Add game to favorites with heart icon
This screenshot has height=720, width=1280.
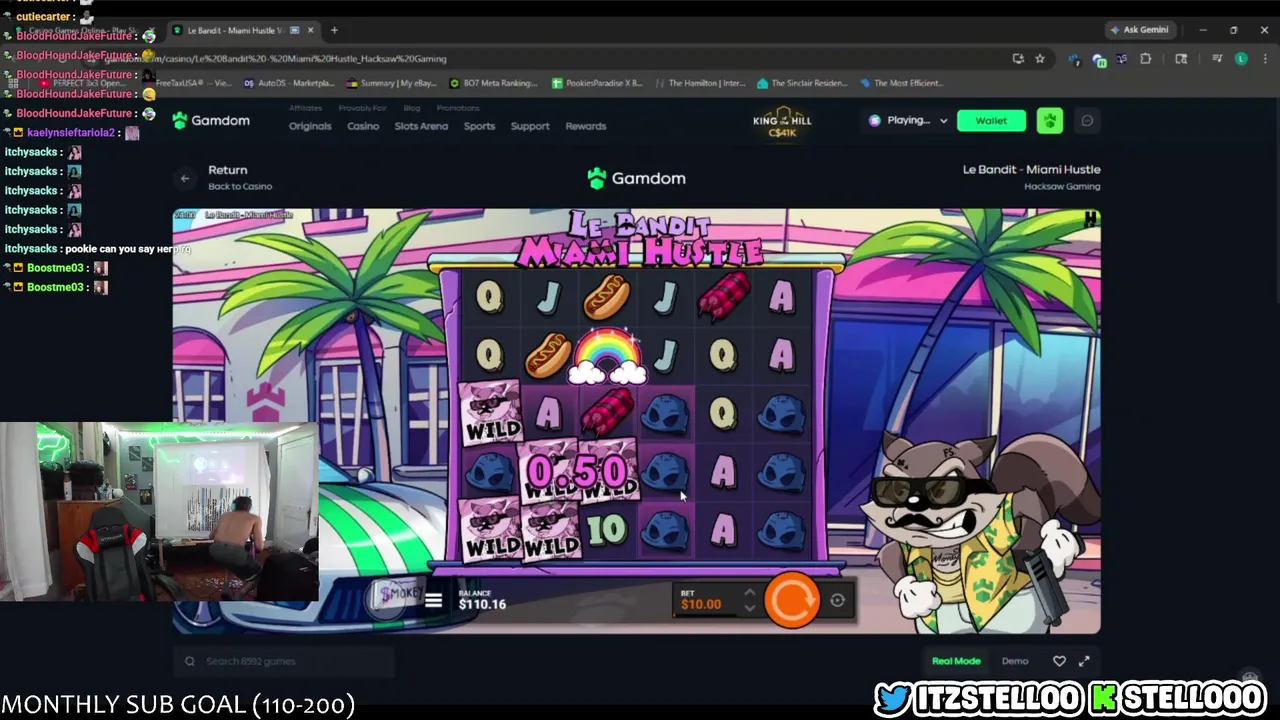[1059, 661]
